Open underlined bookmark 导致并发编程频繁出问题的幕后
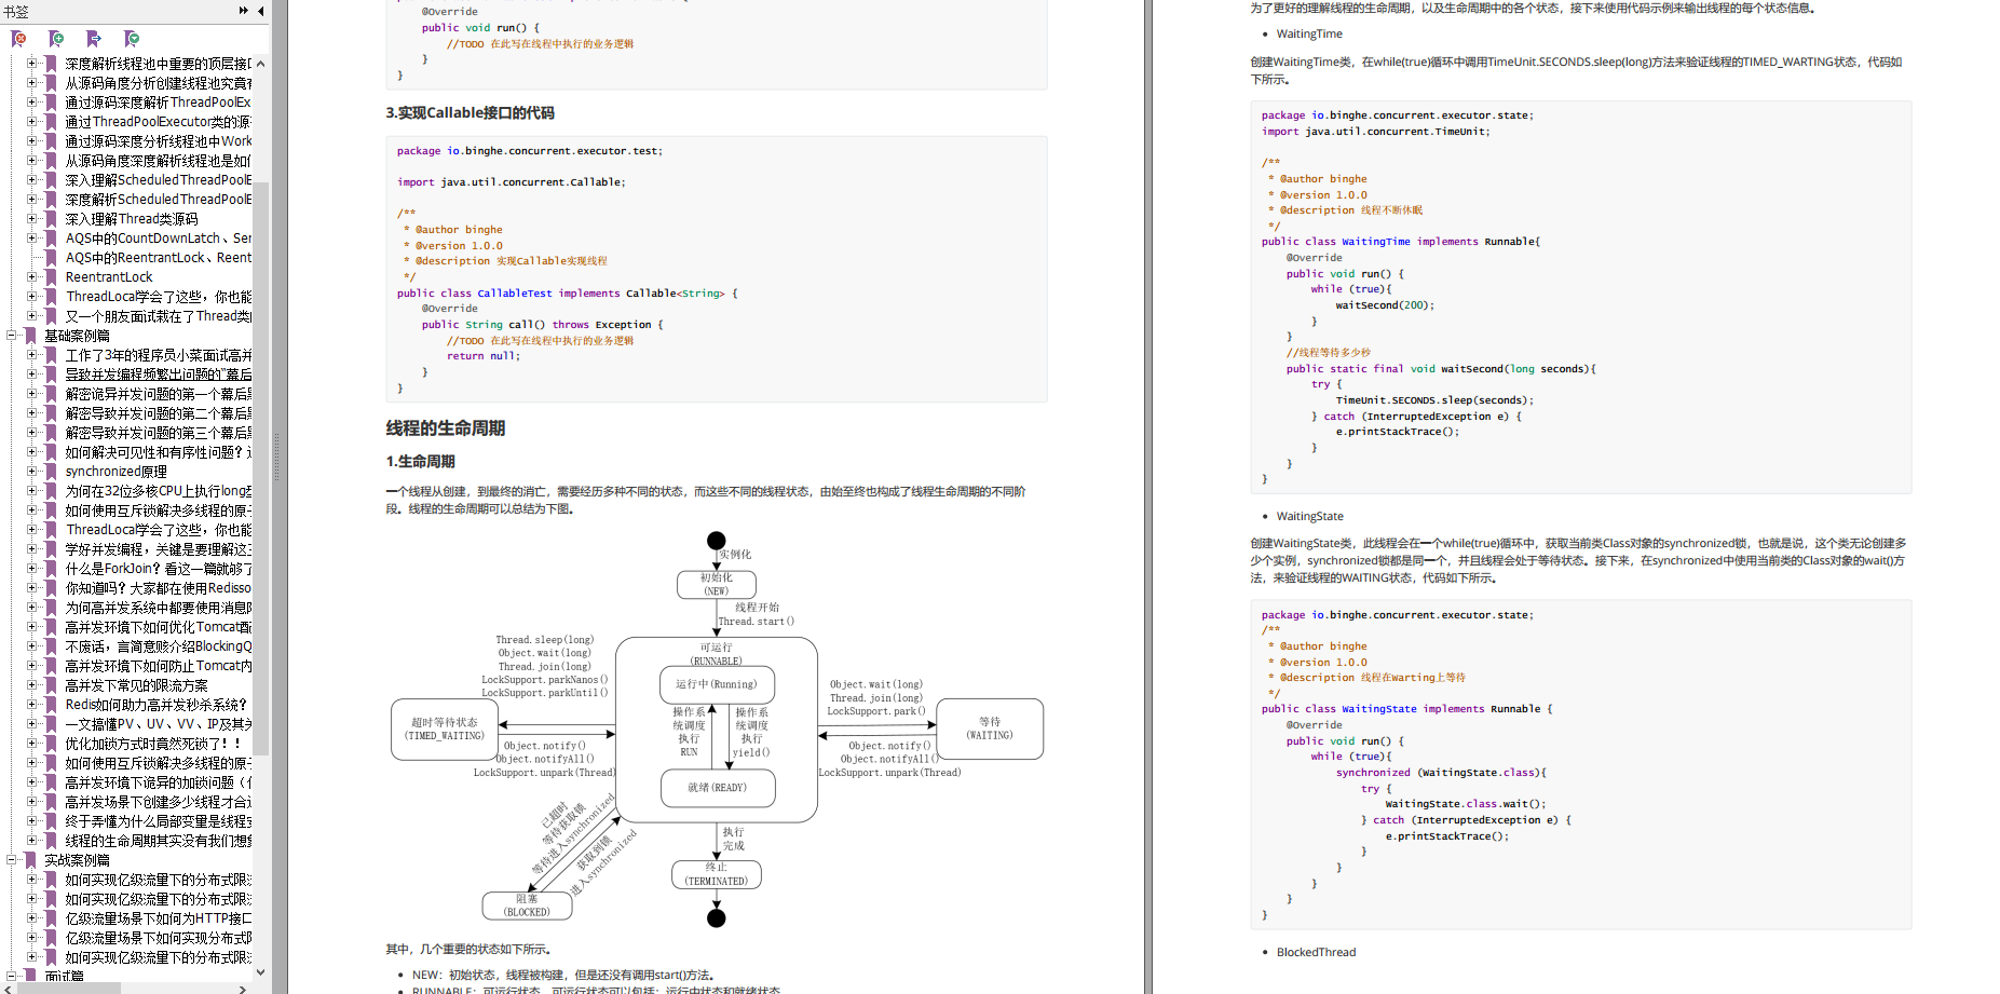Viewport: 2000px width, 994px height. [x=158, y=374]
